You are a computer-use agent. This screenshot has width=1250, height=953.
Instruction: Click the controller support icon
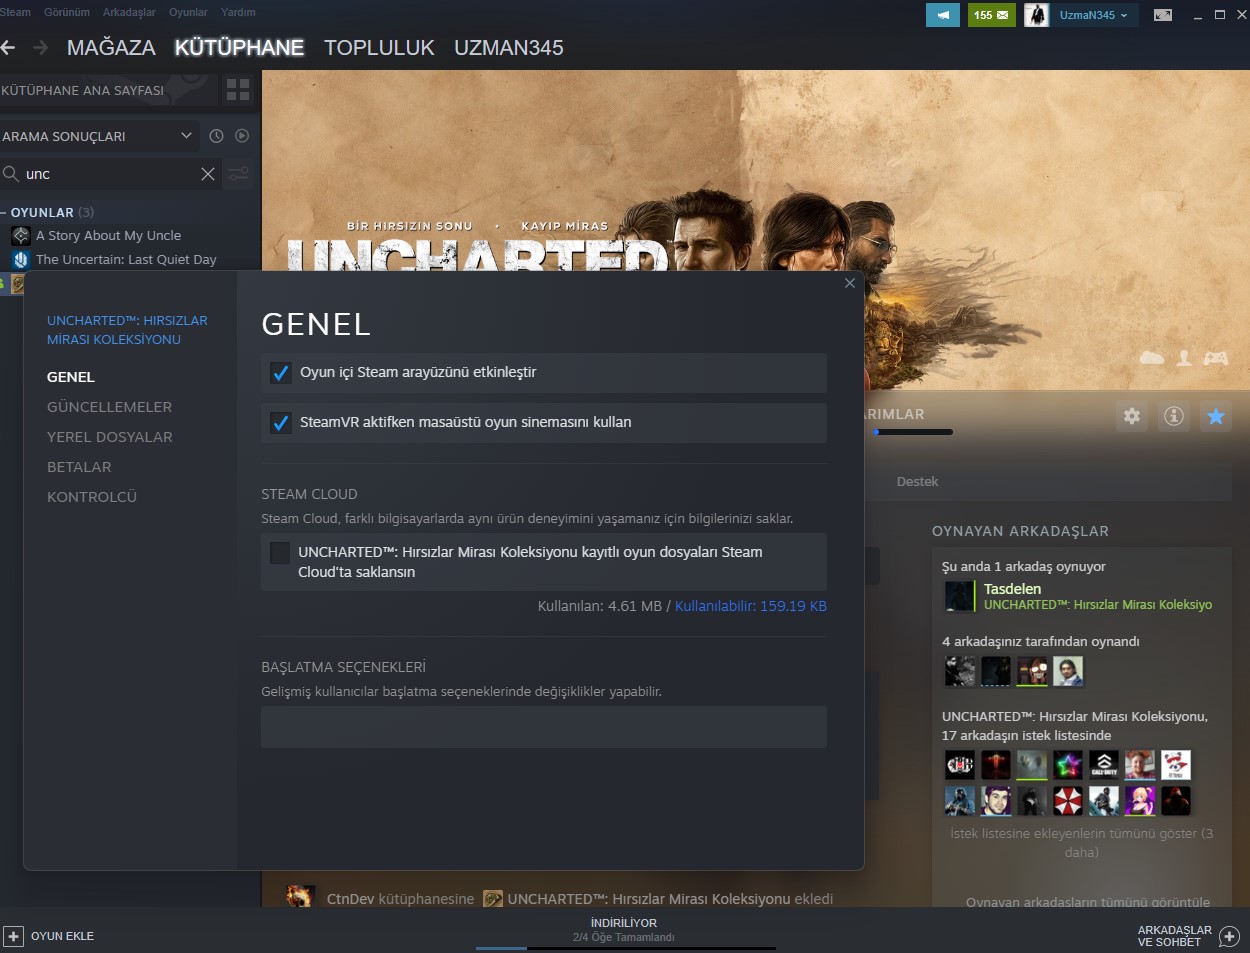(1215, 358)
